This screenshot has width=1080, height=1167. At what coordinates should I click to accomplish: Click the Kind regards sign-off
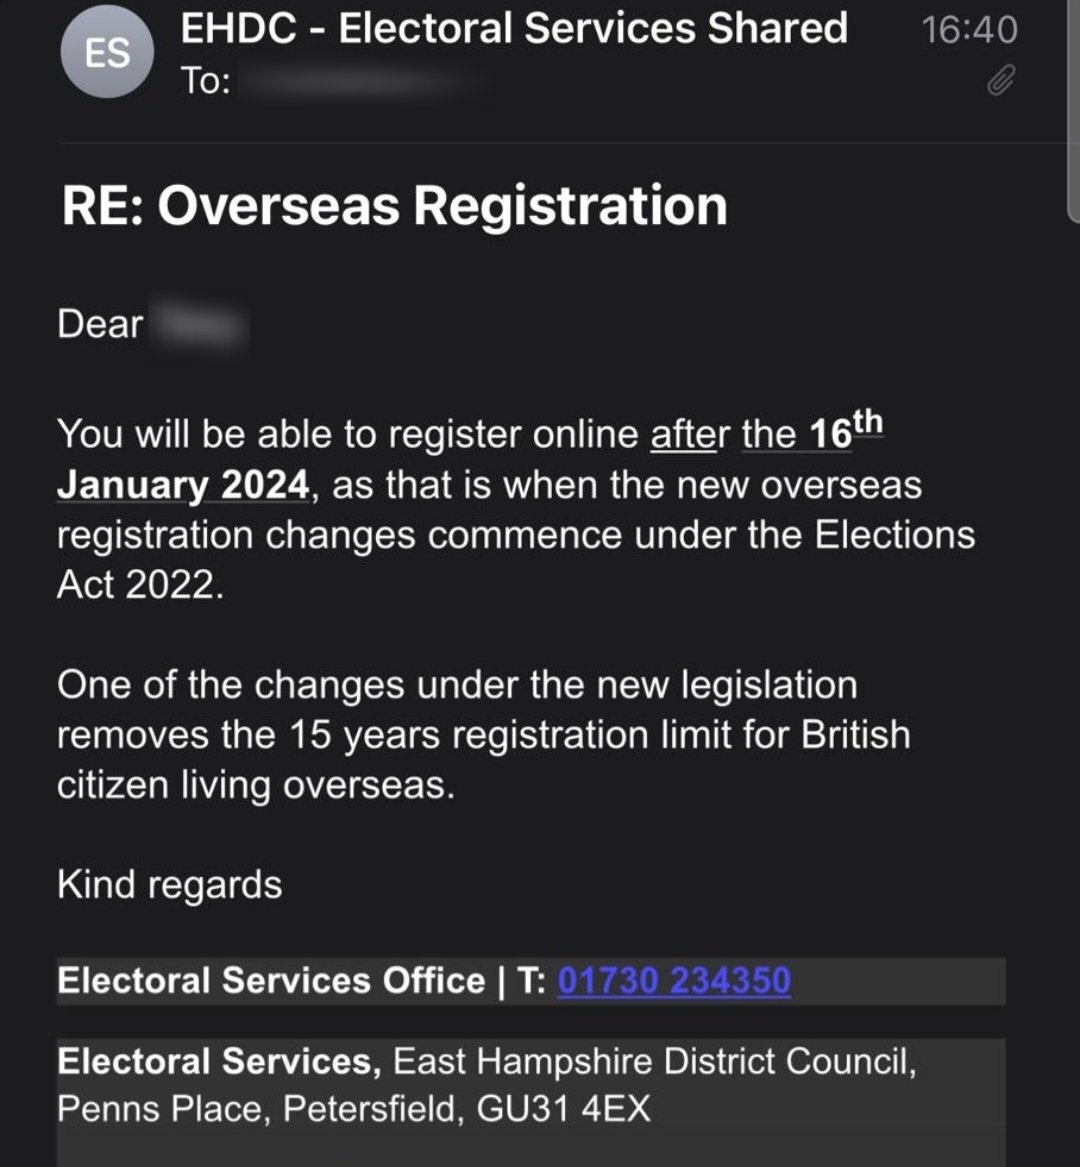[x=169, y=885]
